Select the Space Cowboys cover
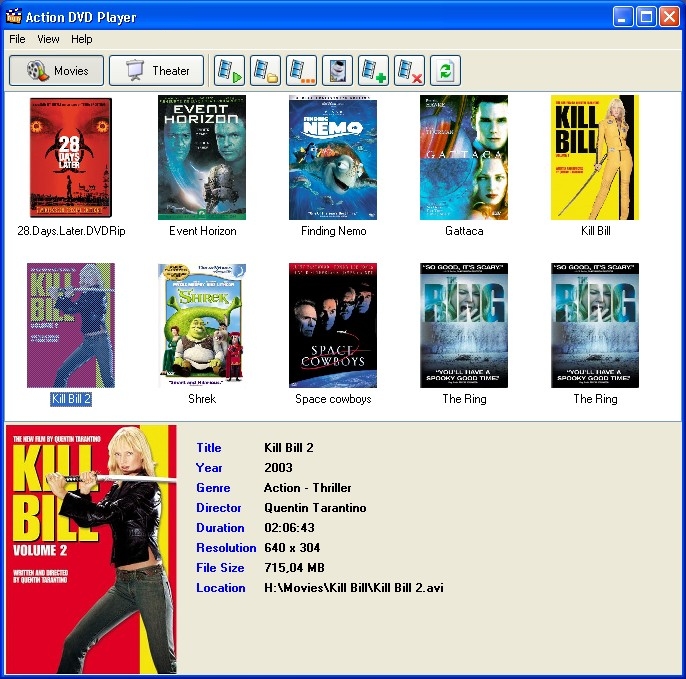 pyautogui.click(x=333, y=325)
